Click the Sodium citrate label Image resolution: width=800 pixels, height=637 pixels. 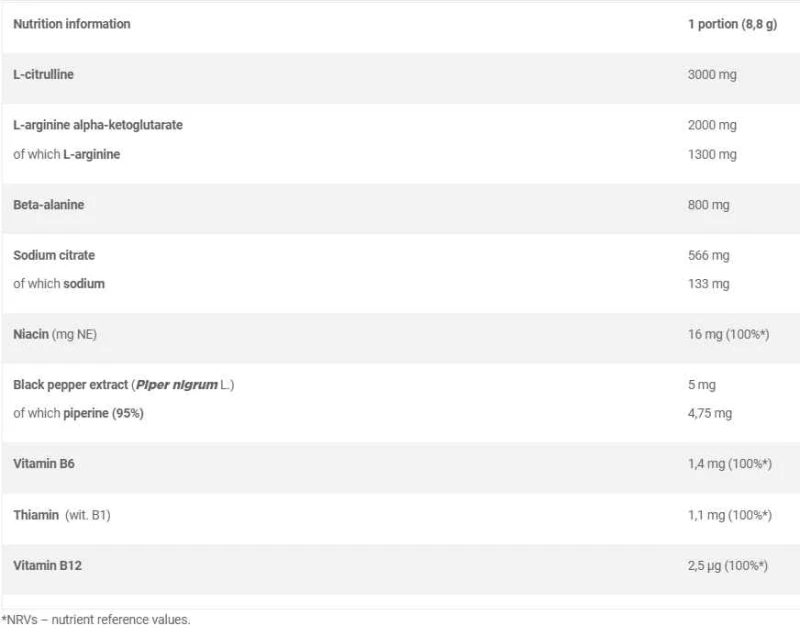[x=54, y=255]
